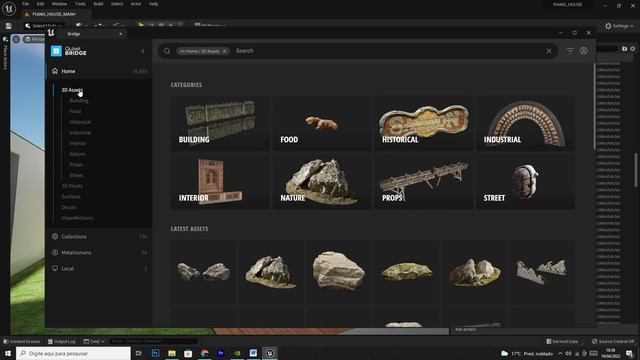Clear the search with the X icon

click(549, 51)
